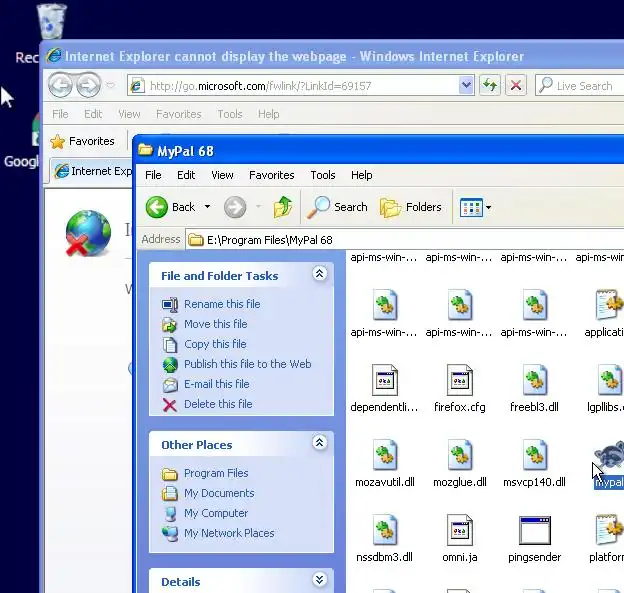Screen dimensions: 624x593
Task: Click Move this file
Action: click(215, 324)
